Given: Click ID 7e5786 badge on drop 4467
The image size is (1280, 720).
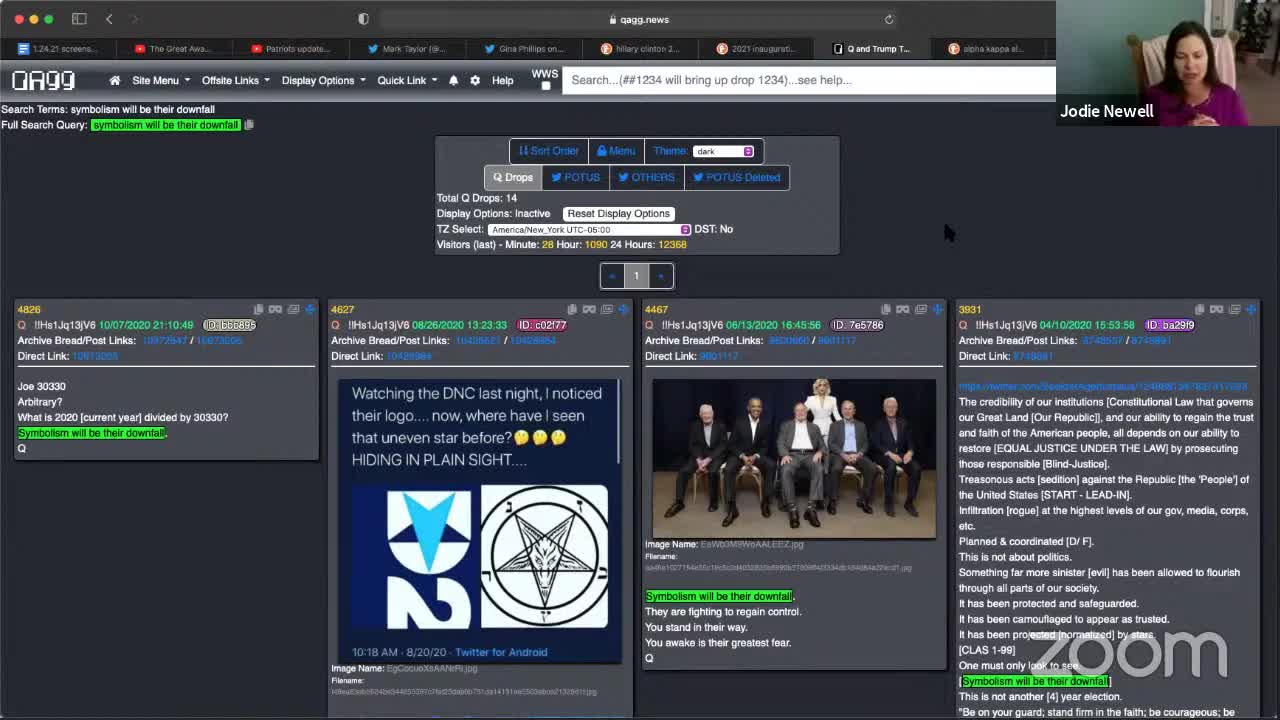Looking at the screenshot, I should coord(858,325).
